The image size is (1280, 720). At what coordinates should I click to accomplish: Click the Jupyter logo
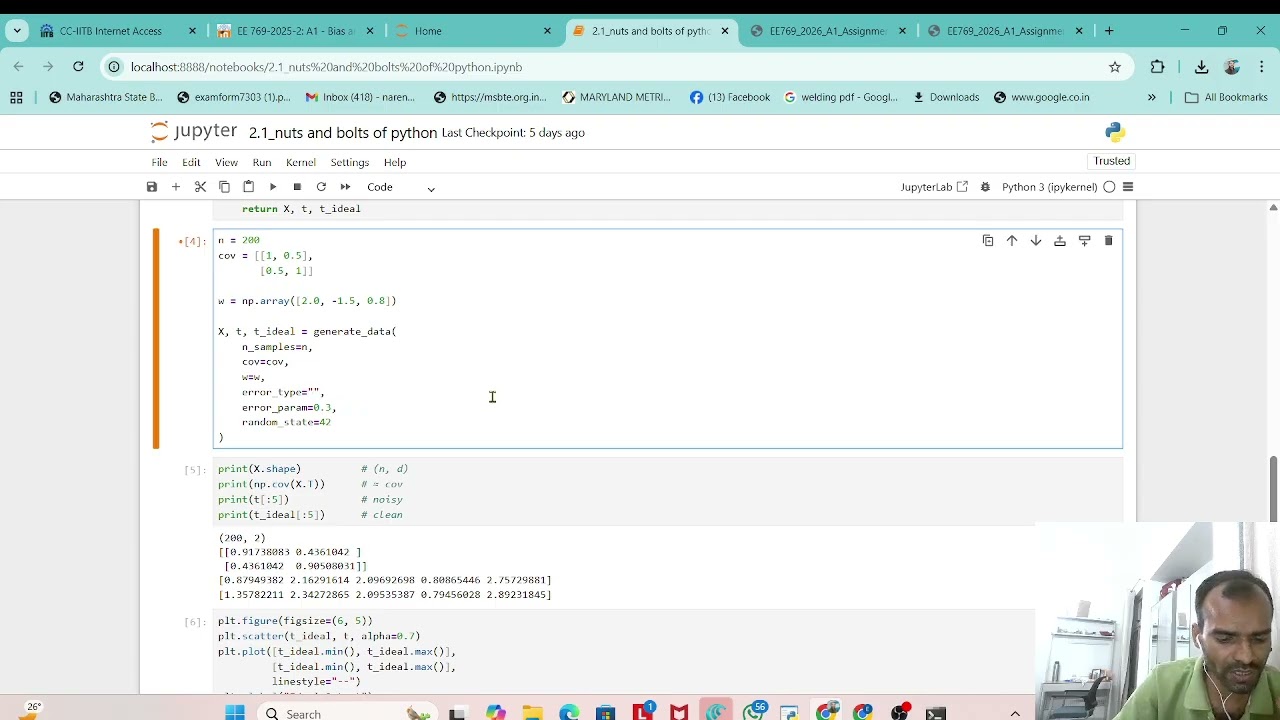pos(193,132)
